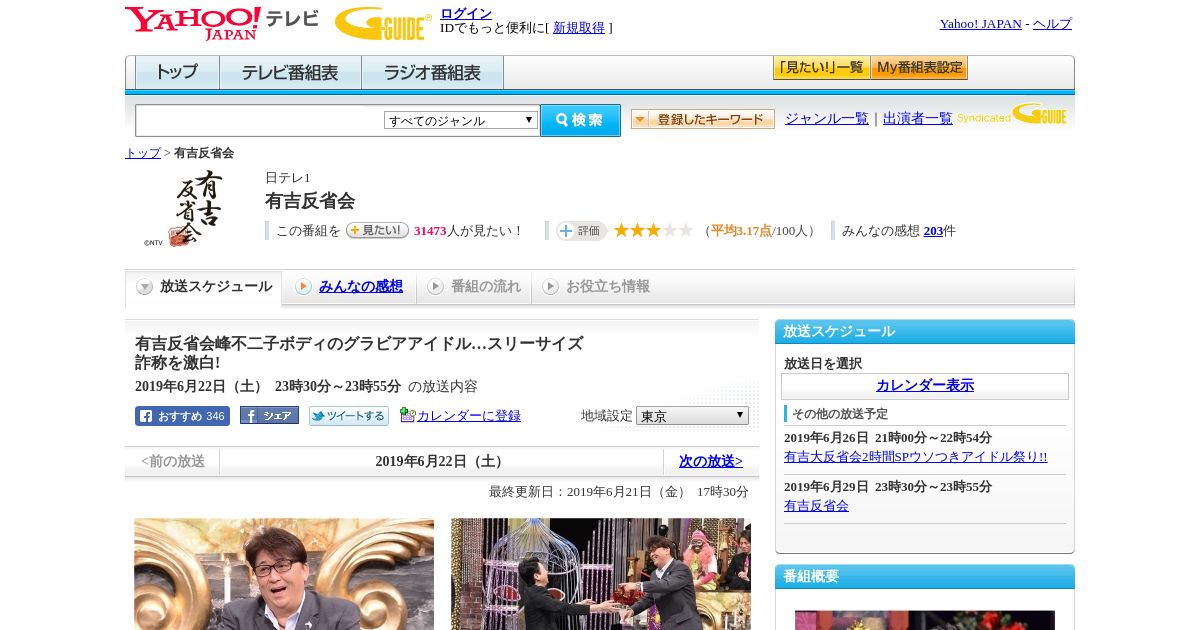Open the テレビ番組表 tab
Screen dimensions: 1200x630
tap(290, 72)
